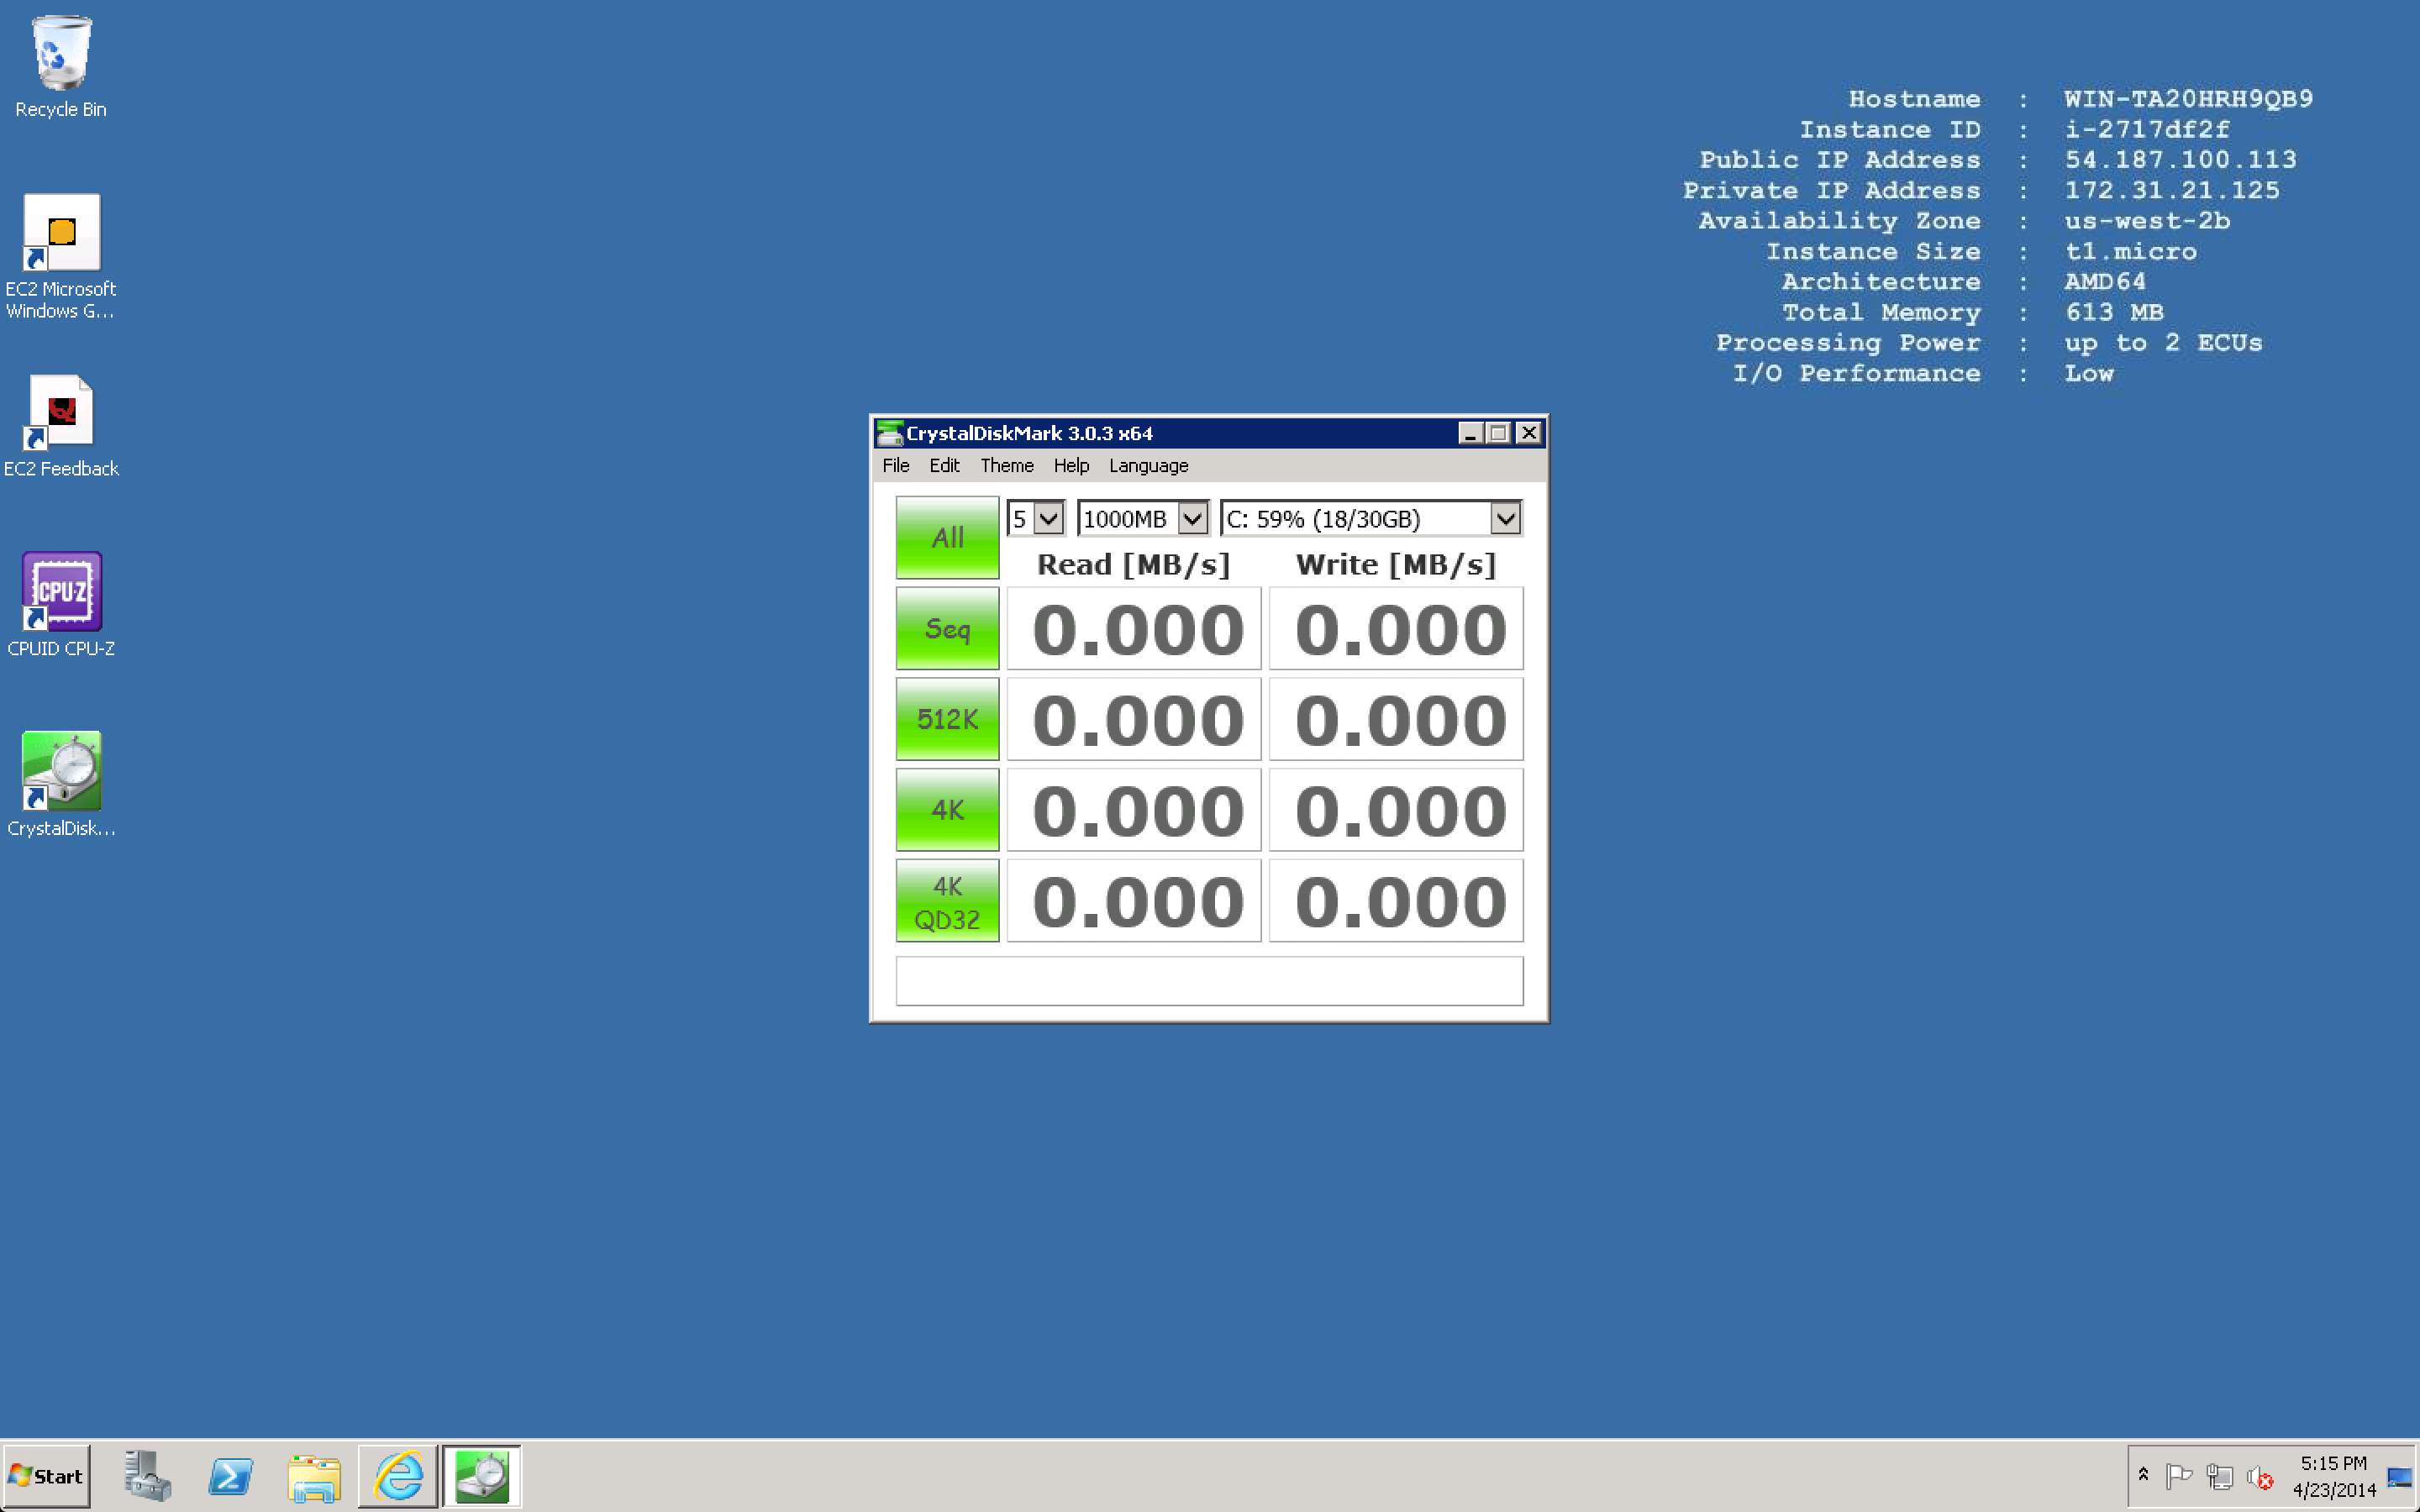Start the Seq sequential test
2420x1512 pixels.
(x=947, y=629)
